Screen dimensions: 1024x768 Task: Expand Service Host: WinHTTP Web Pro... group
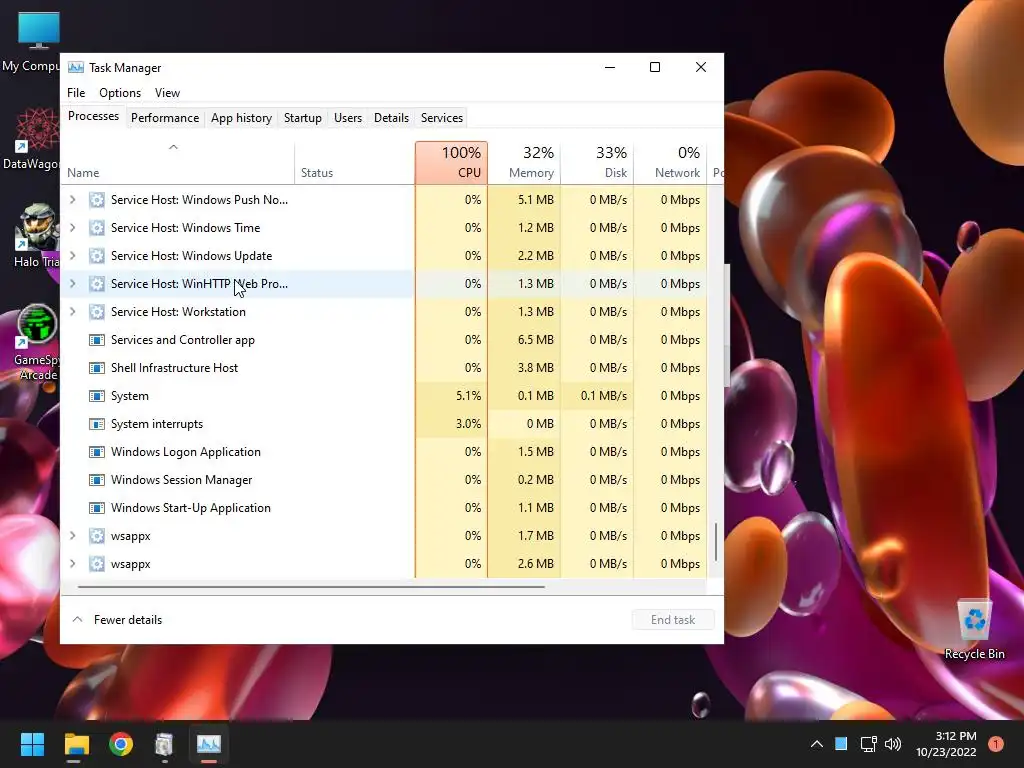pyautogui.click(x=72, y=284)
